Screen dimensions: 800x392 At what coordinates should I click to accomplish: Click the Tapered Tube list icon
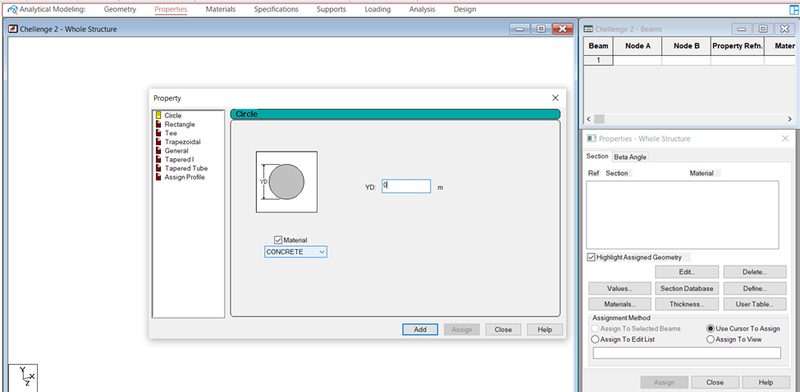(x=159, y=168)
